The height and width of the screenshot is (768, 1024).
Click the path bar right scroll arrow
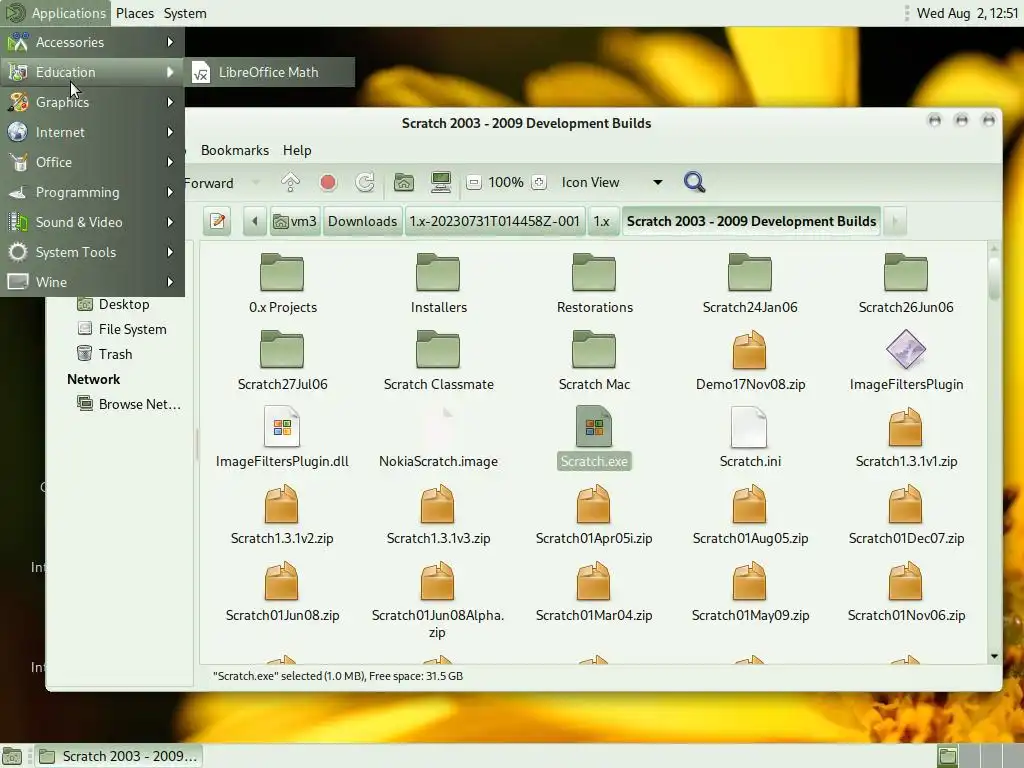pyautogui.click(x=895, y=221)
